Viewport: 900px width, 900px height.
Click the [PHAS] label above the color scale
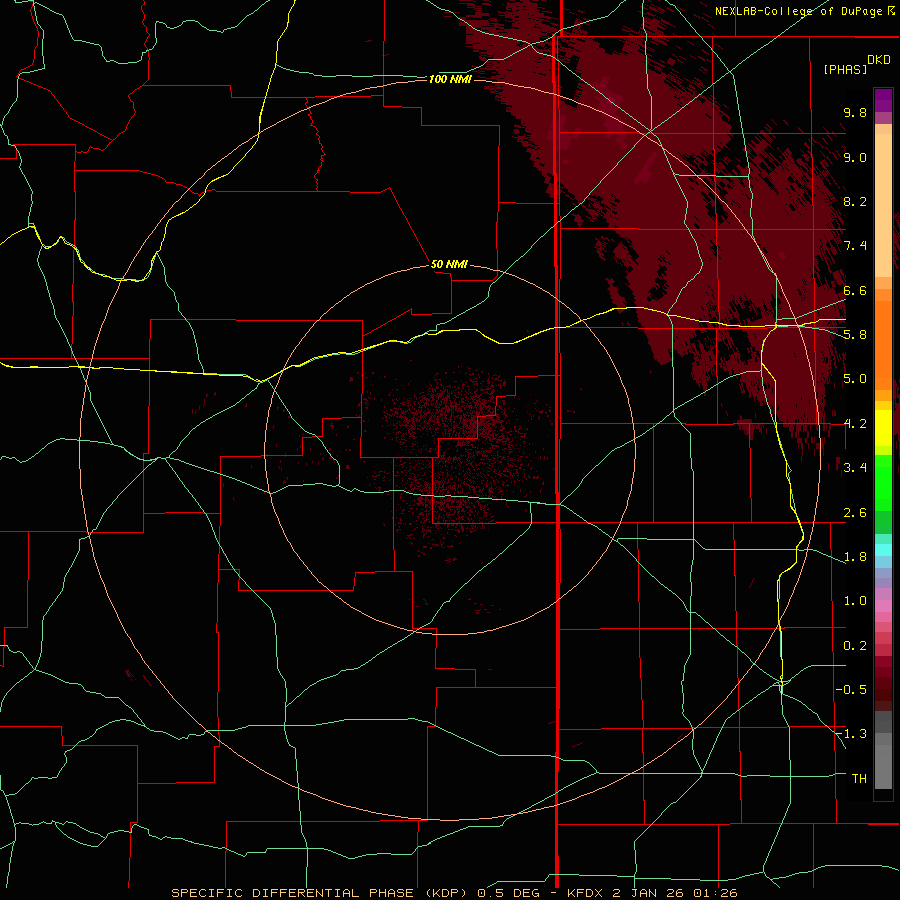[845, 69]
